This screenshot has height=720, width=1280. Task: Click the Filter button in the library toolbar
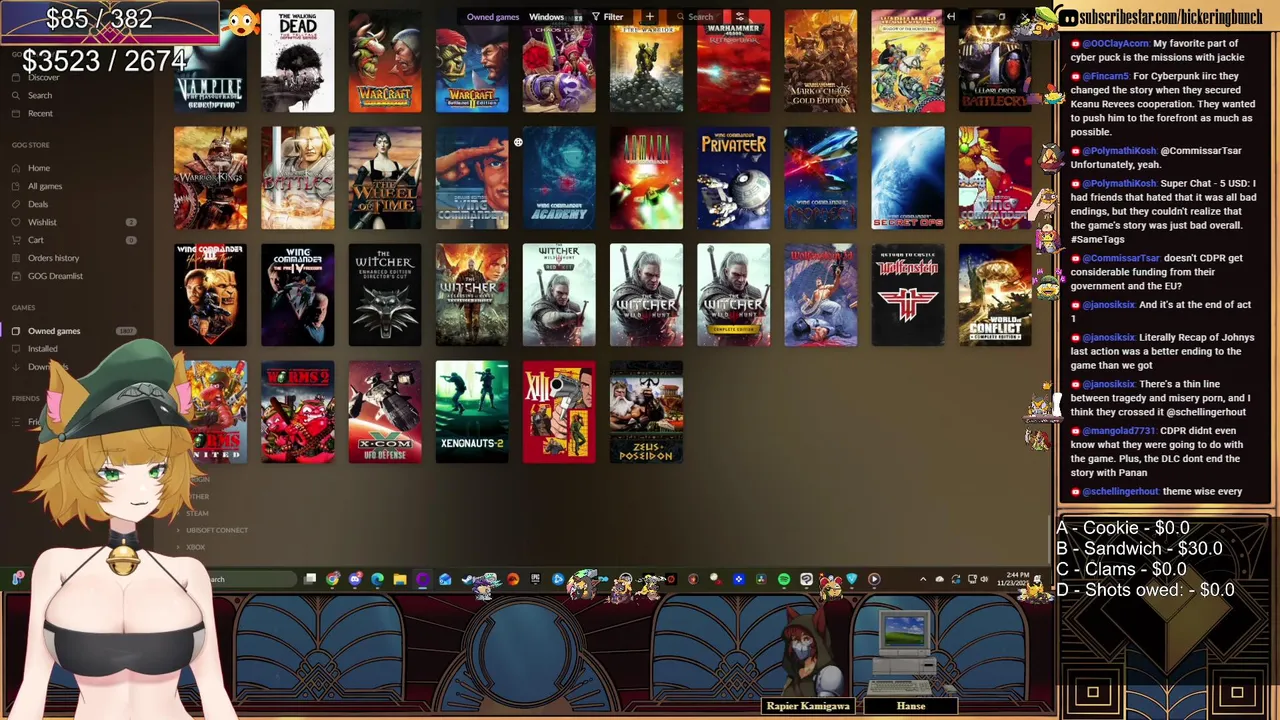[x=608, y=16]
